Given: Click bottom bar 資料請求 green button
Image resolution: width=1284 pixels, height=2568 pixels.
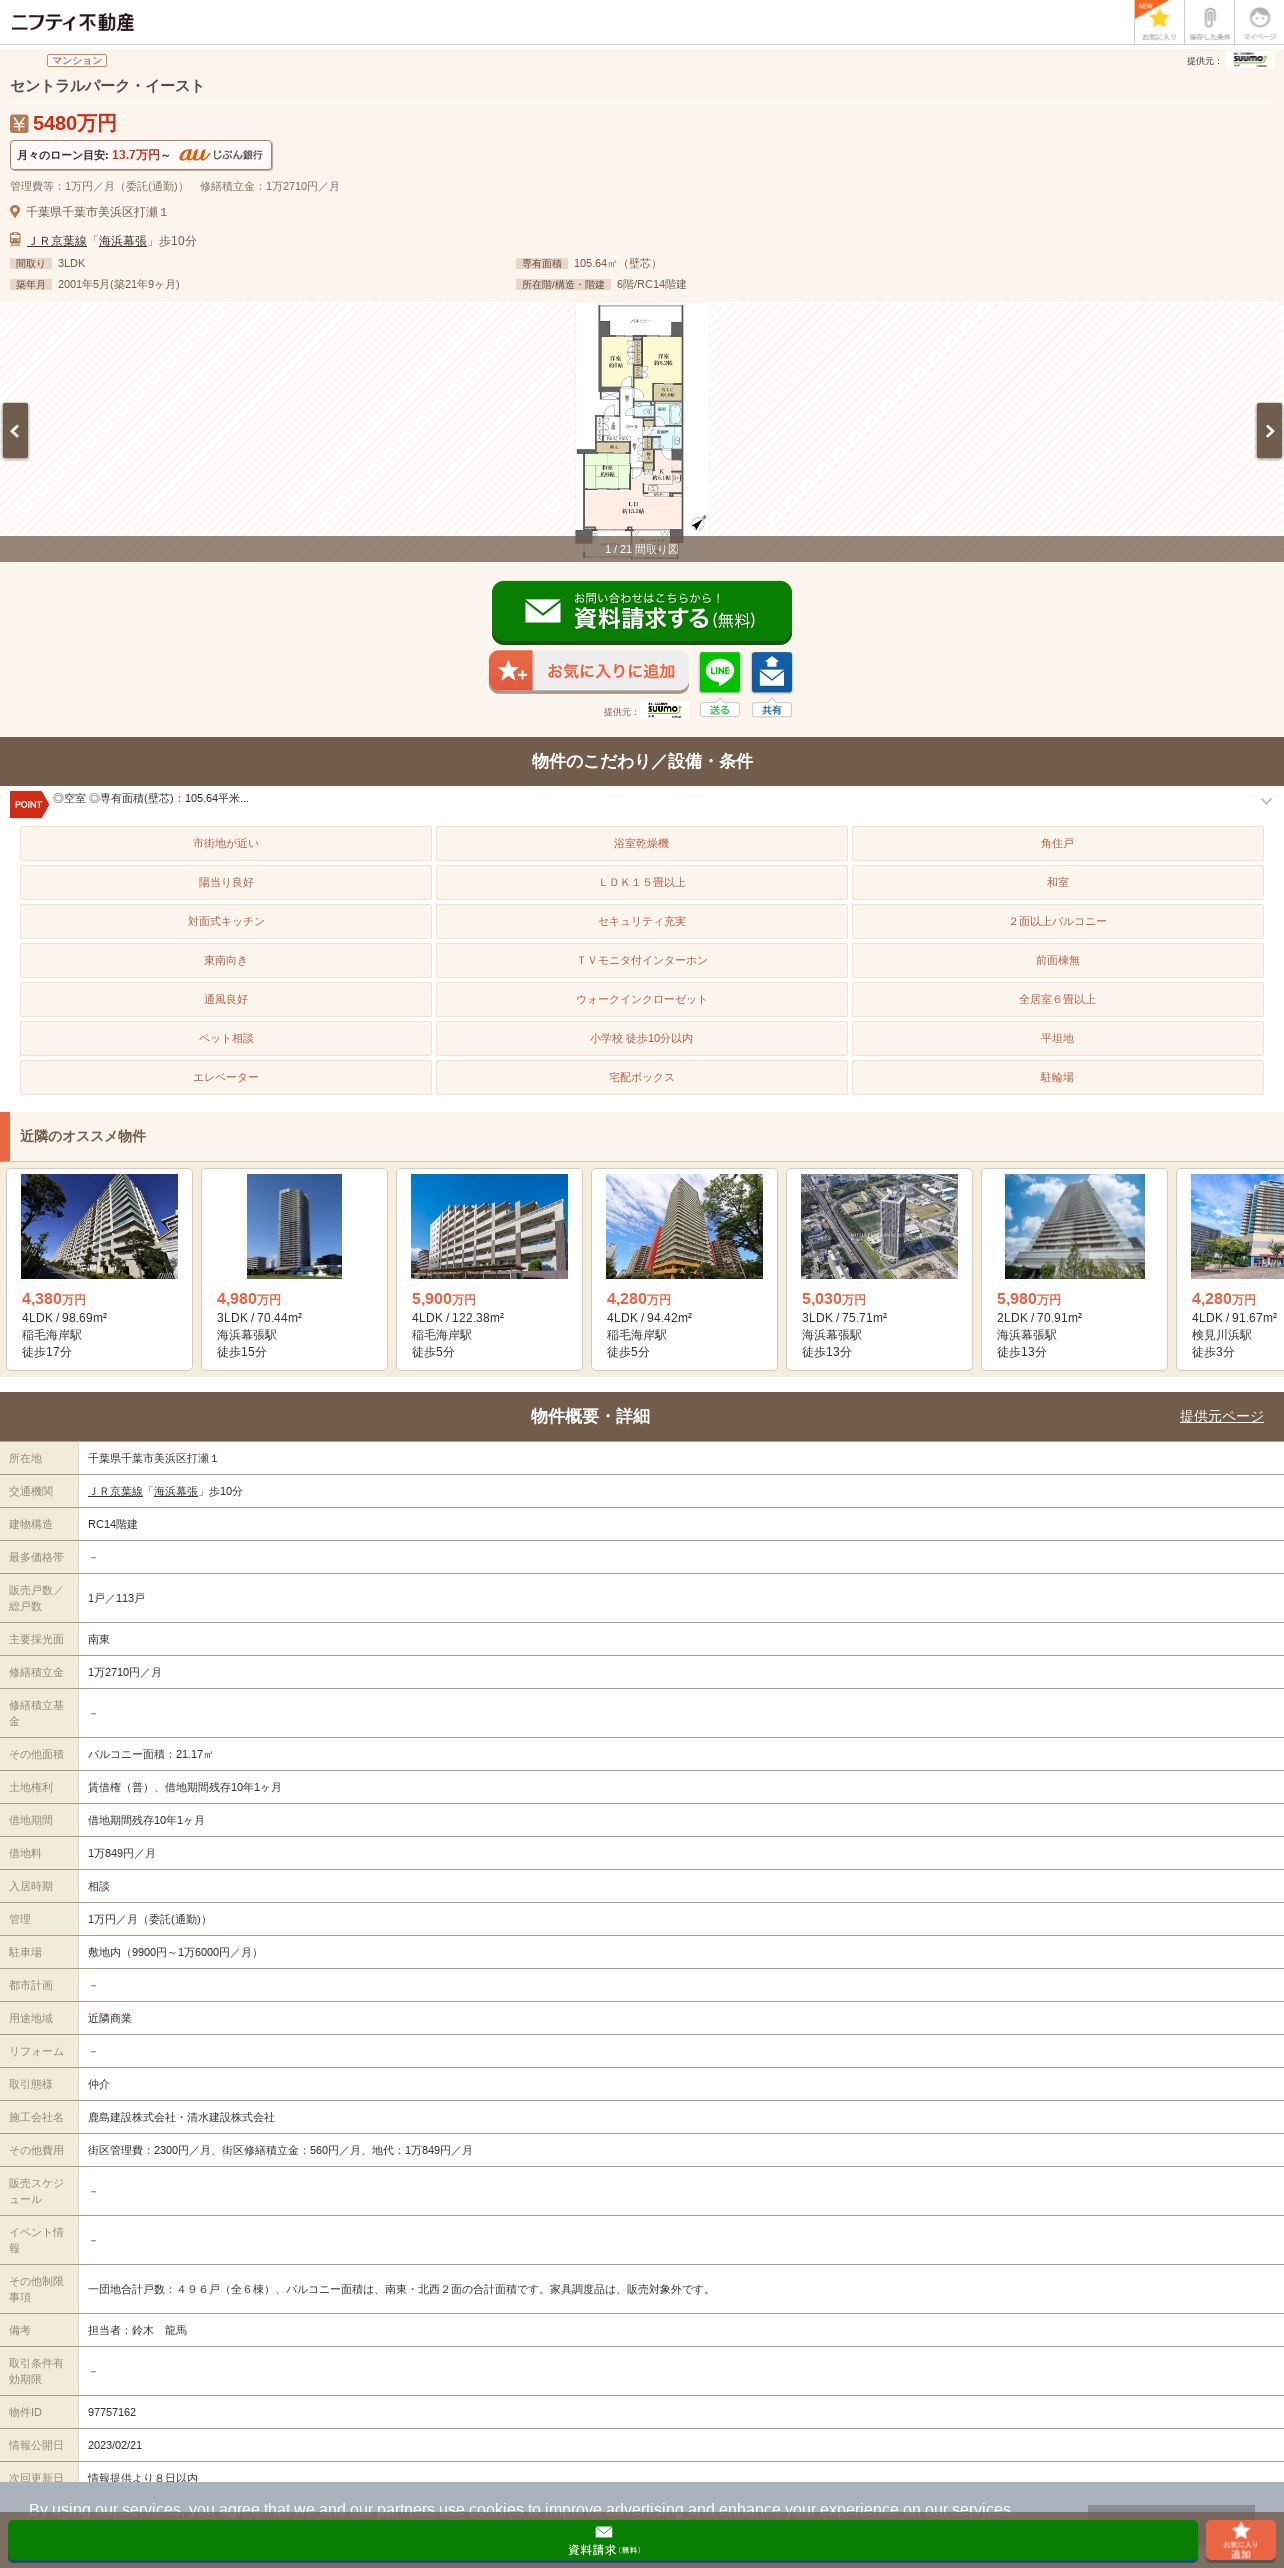Looking at the screenshot, I should click(x=603, y=2541).
